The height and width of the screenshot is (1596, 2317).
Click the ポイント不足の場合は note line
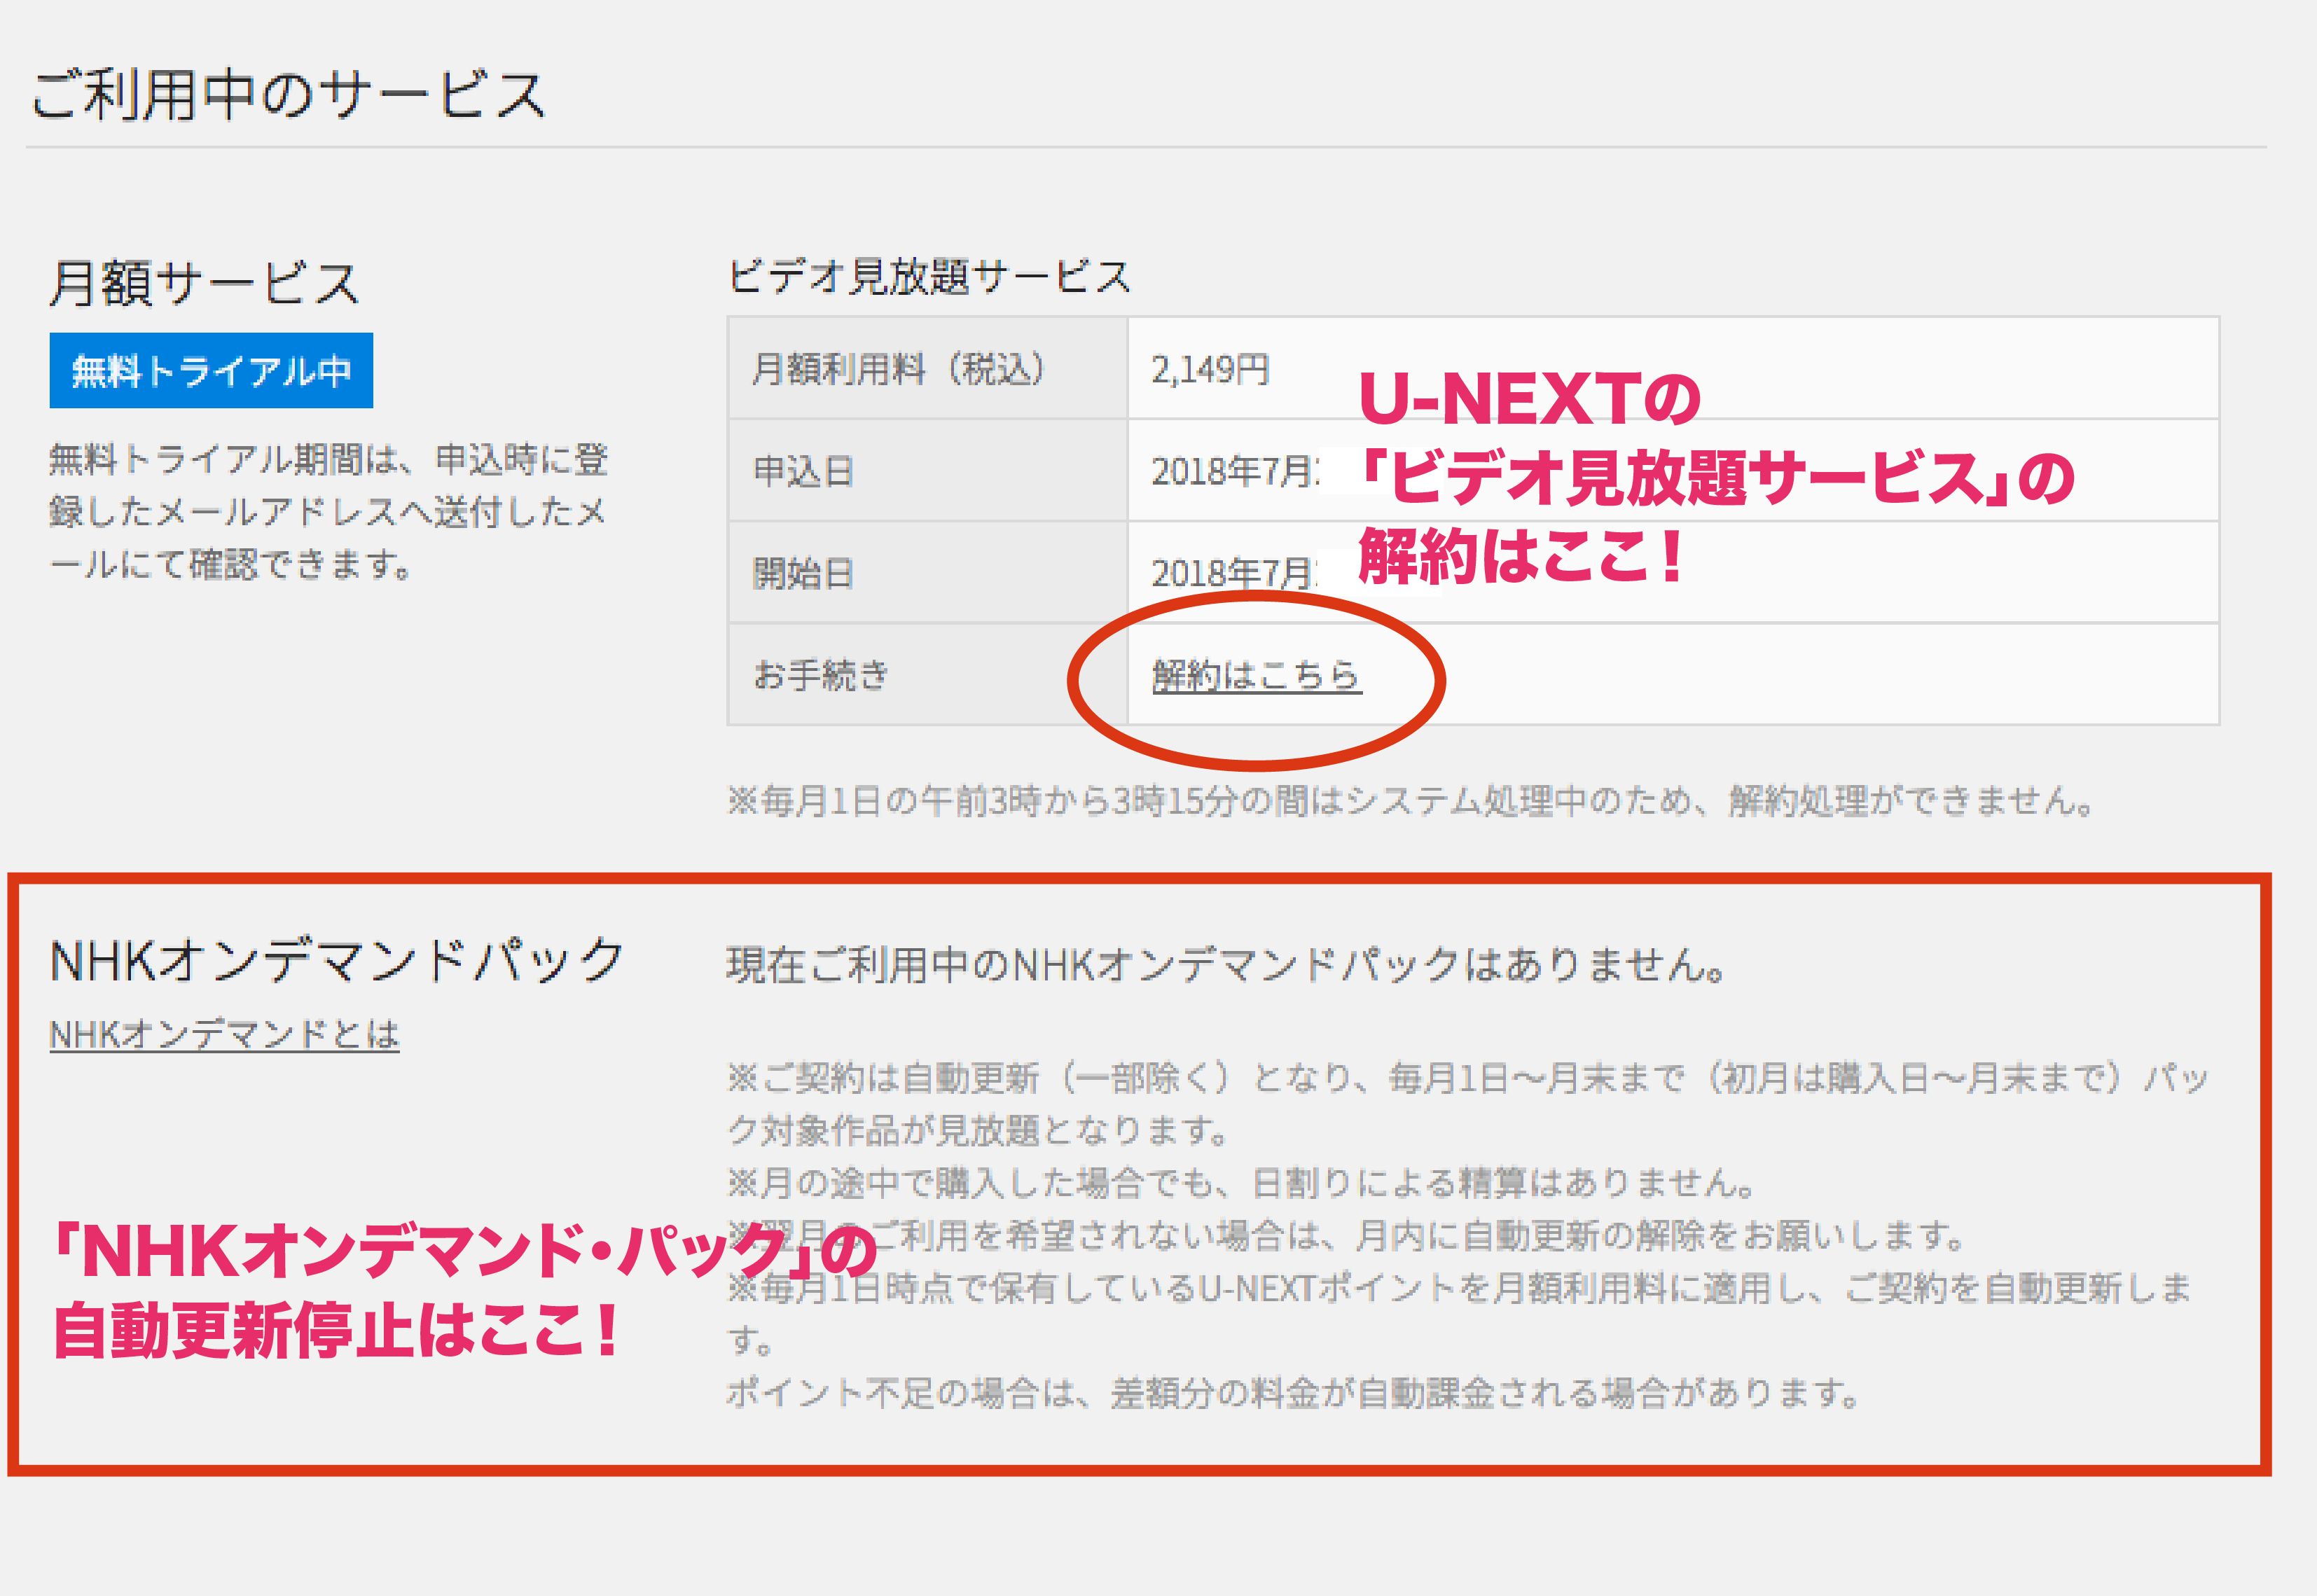pos(1293,1392)
